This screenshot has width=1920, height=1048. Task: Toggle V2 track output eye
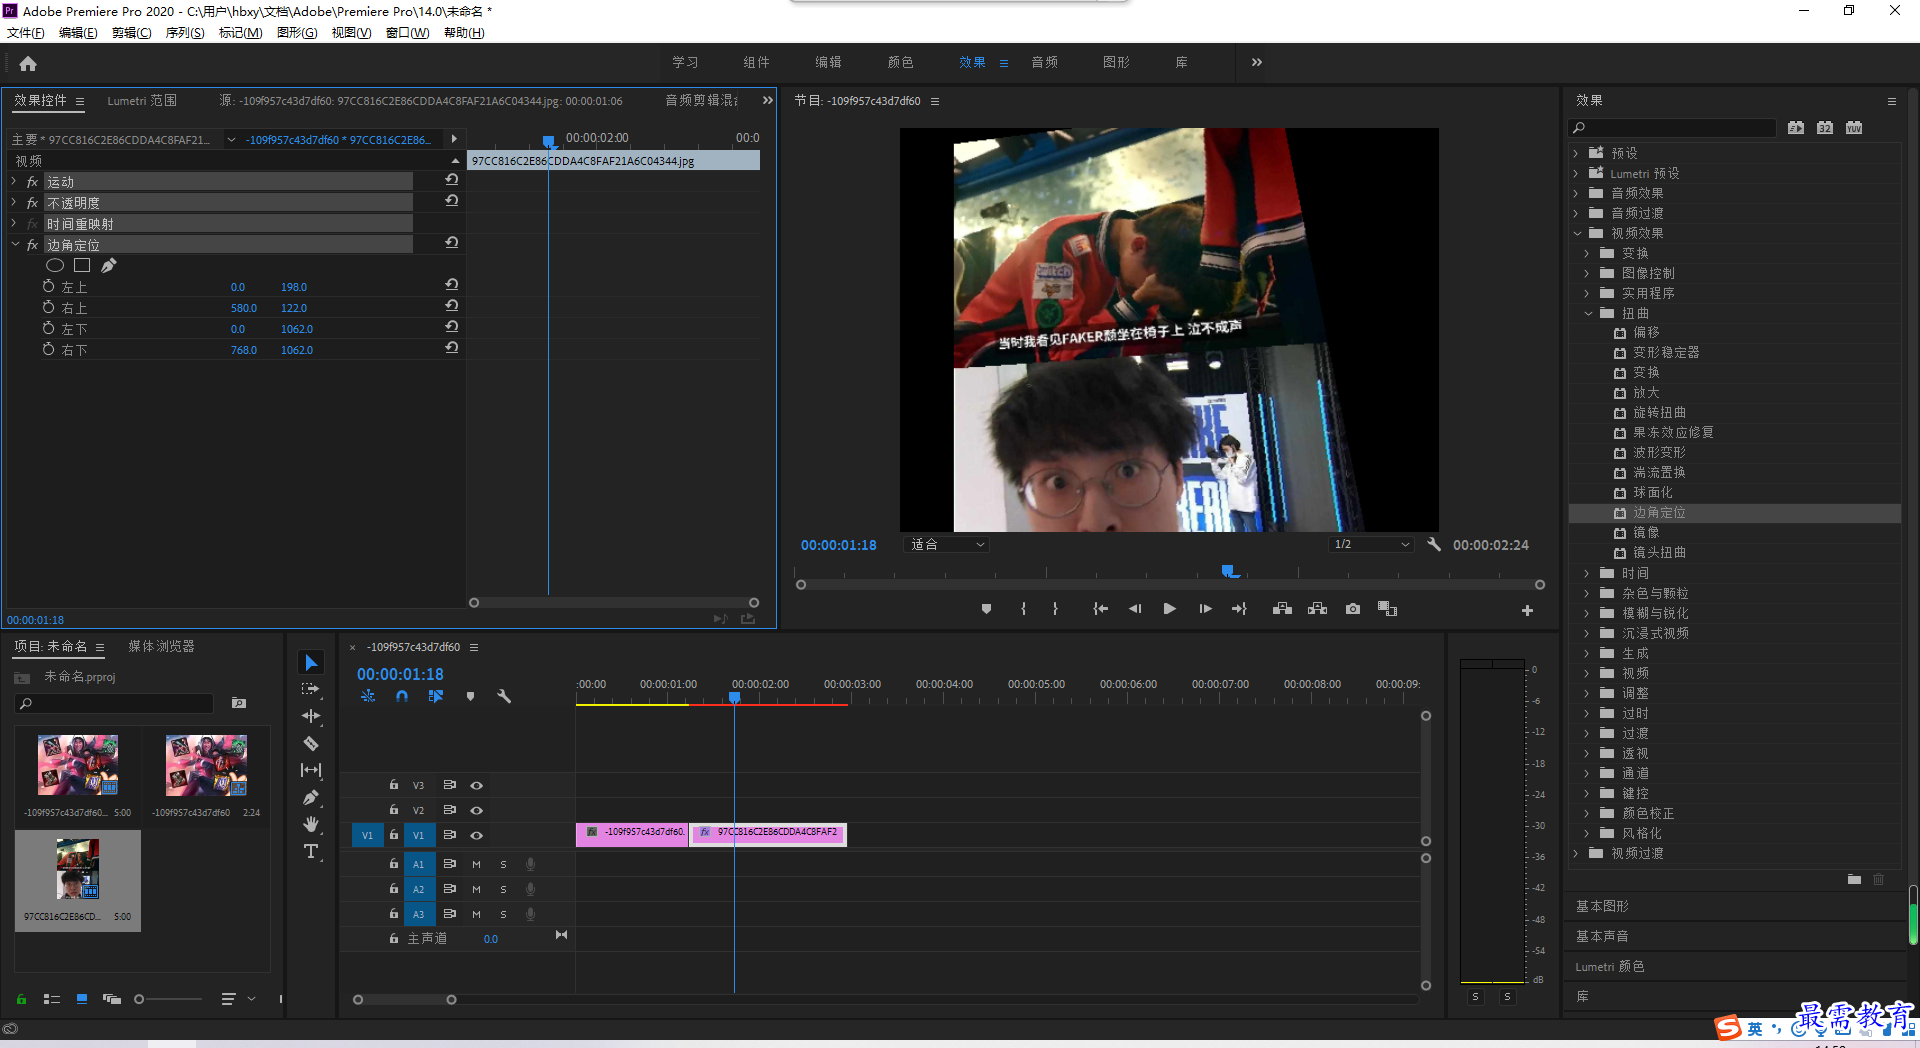coord(477,810)
